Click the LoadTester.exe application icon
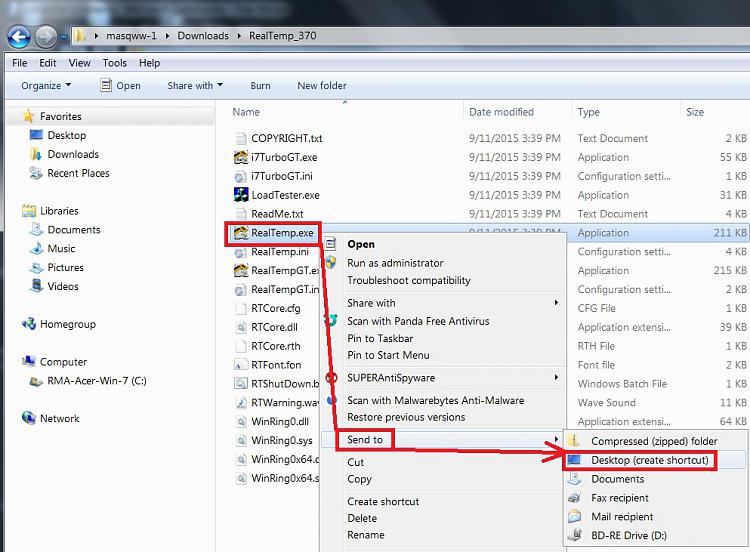The image size is (750, 552). (x=241, y=195)
